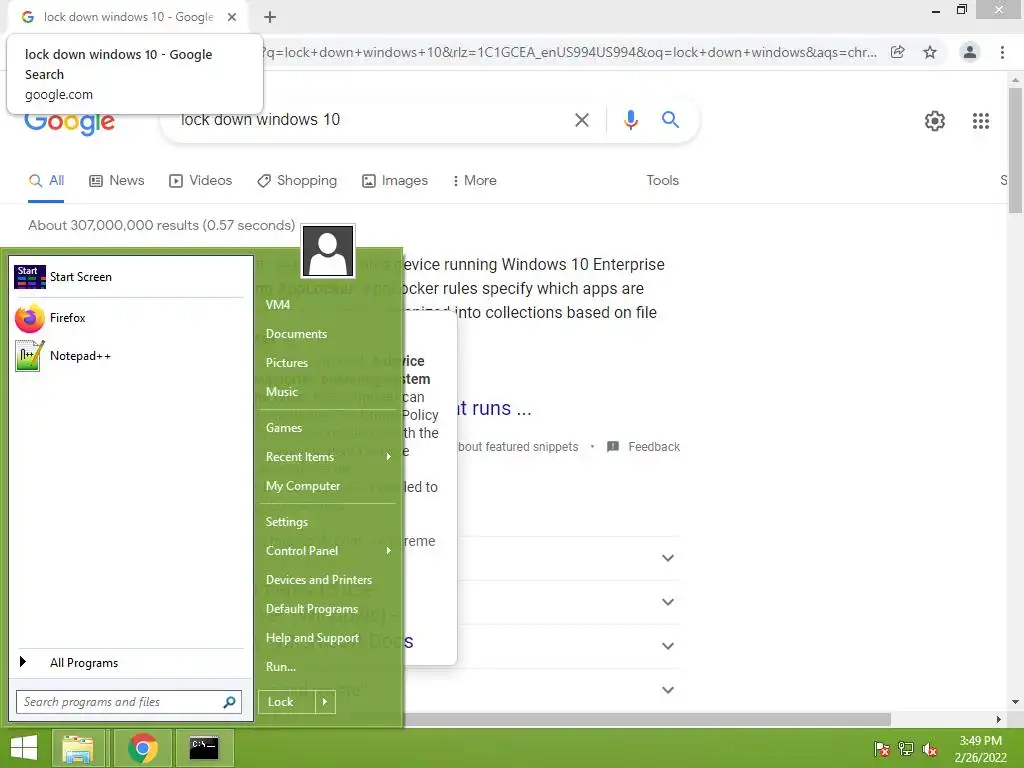Open Chrome three-dot menu
Image resolution: width=1024 pixels, height=768 pixels.
point(1002,52)
